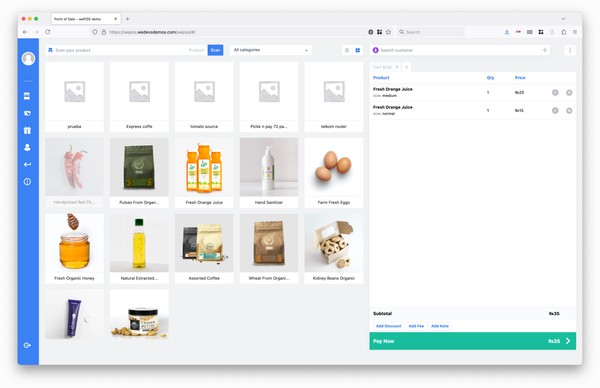Open the user profile avatar in sidebar
600x388 pixels.
tap(28, 58)
